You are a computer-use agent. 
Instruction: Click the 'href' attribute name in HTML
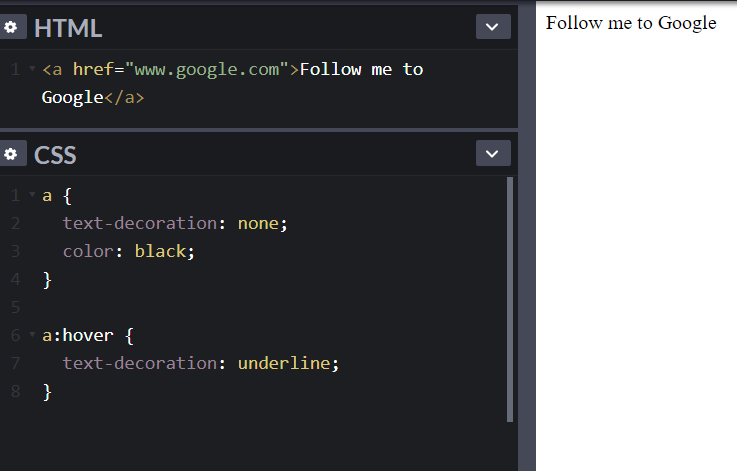click(x=93, y=69)
